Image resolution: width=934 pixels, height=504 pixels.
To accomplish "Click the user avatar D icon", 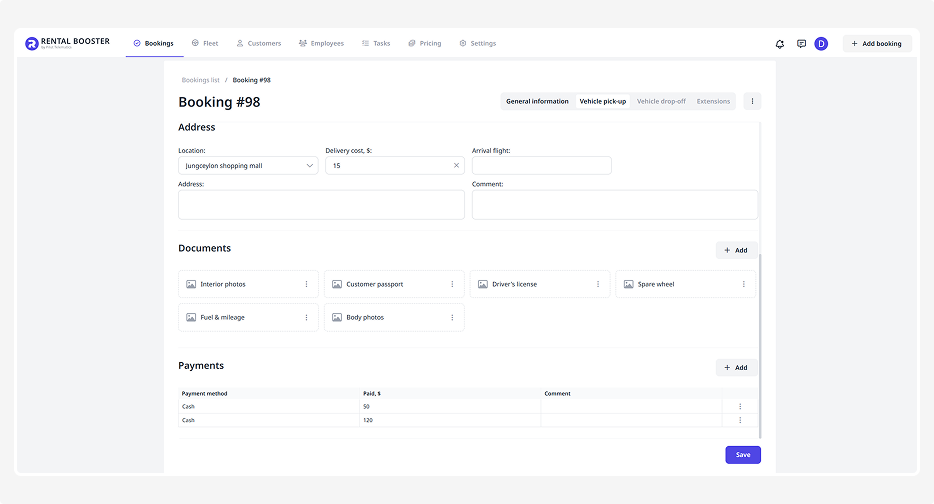I will 821,44.
